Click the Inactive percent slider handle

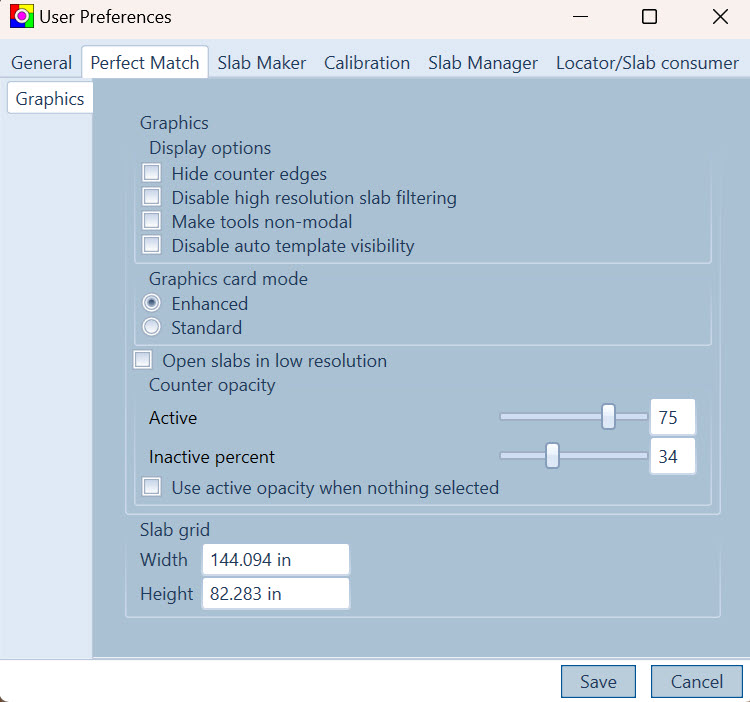pos(552,456)
